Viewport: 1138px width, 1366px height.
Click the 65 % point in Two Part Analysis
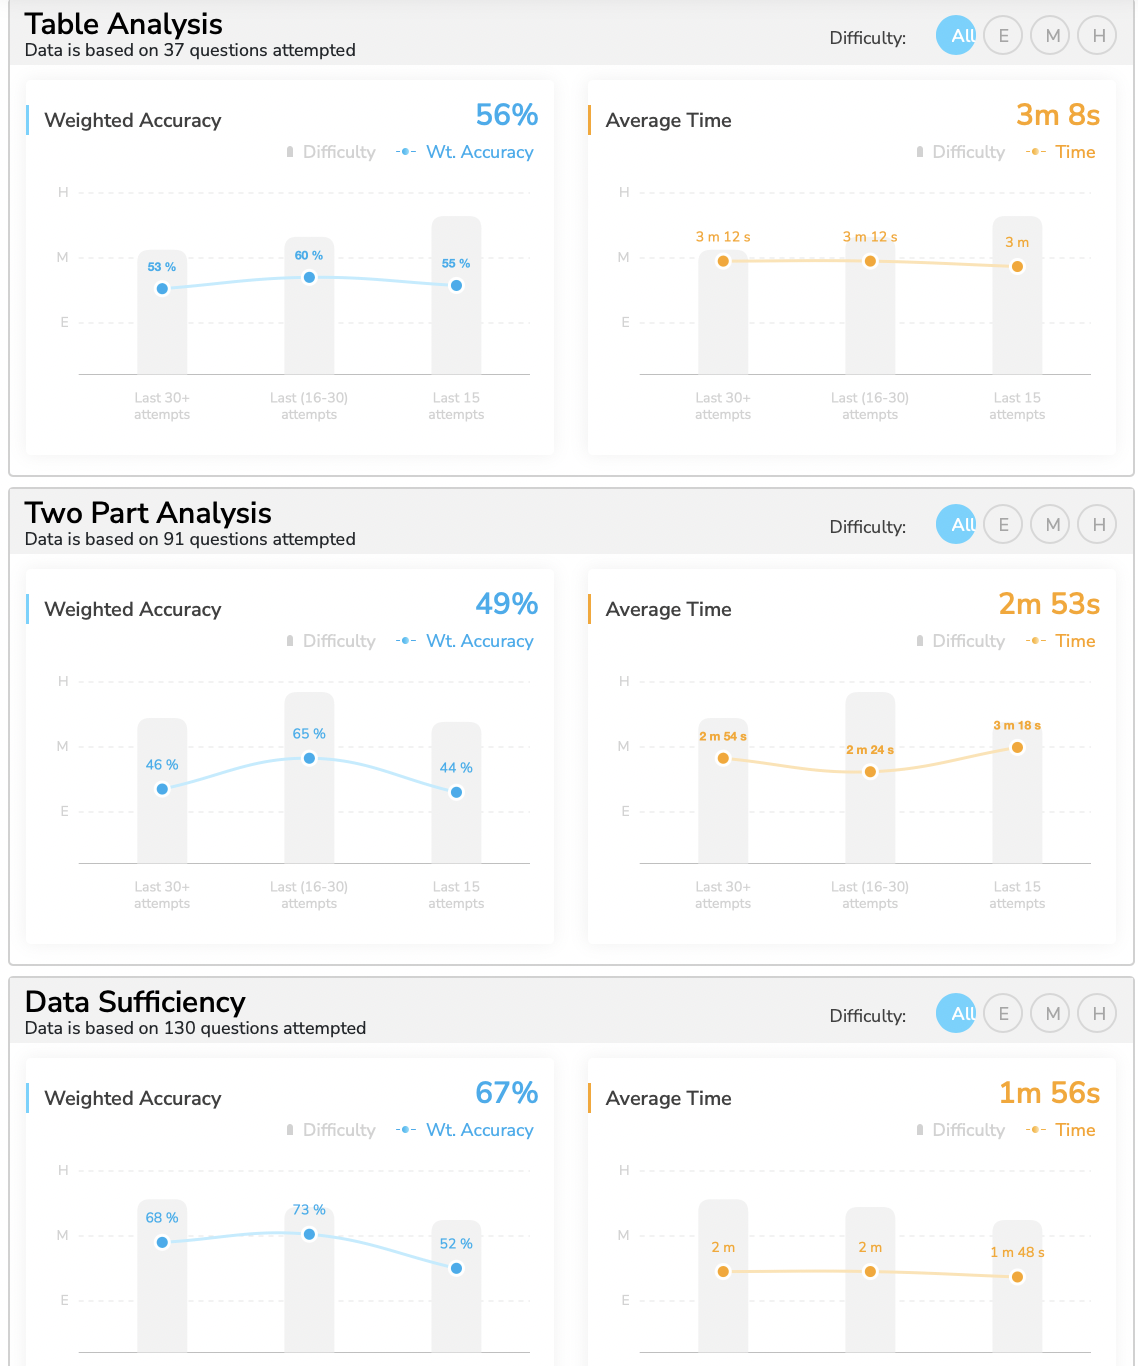click(309, 758)
